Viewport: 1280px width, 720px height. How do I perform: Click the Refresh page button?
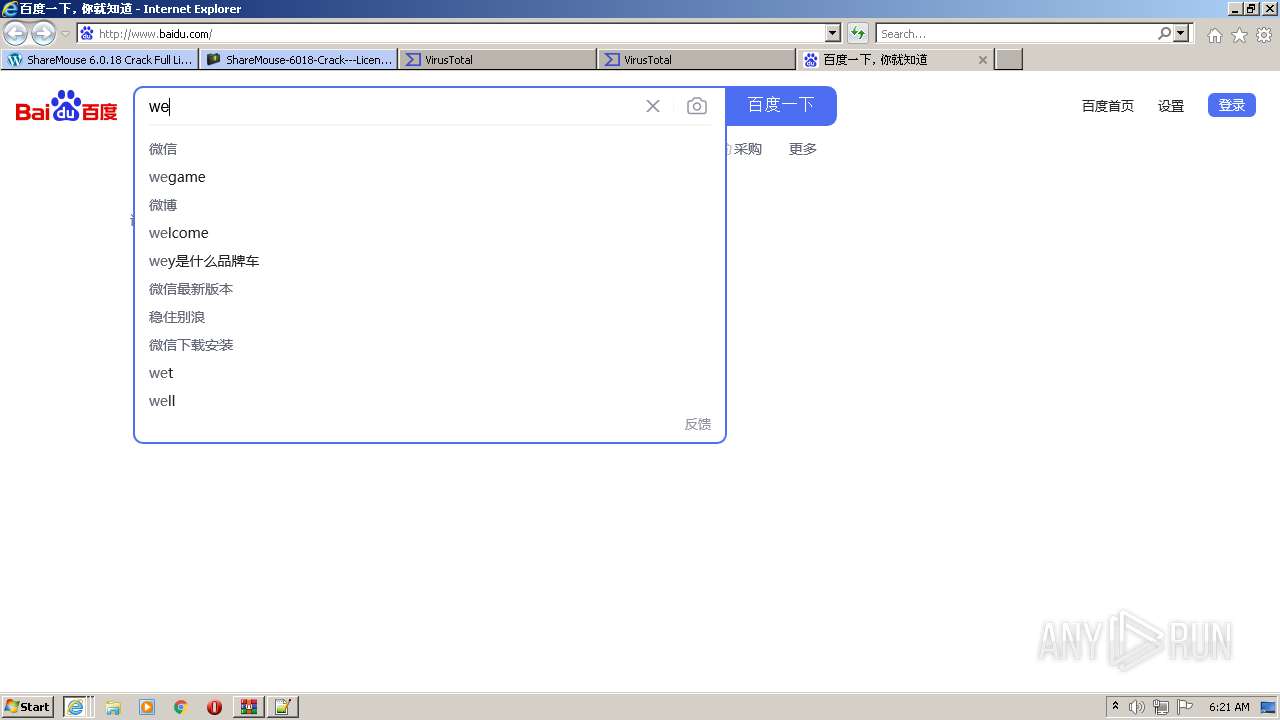[858, 33]
